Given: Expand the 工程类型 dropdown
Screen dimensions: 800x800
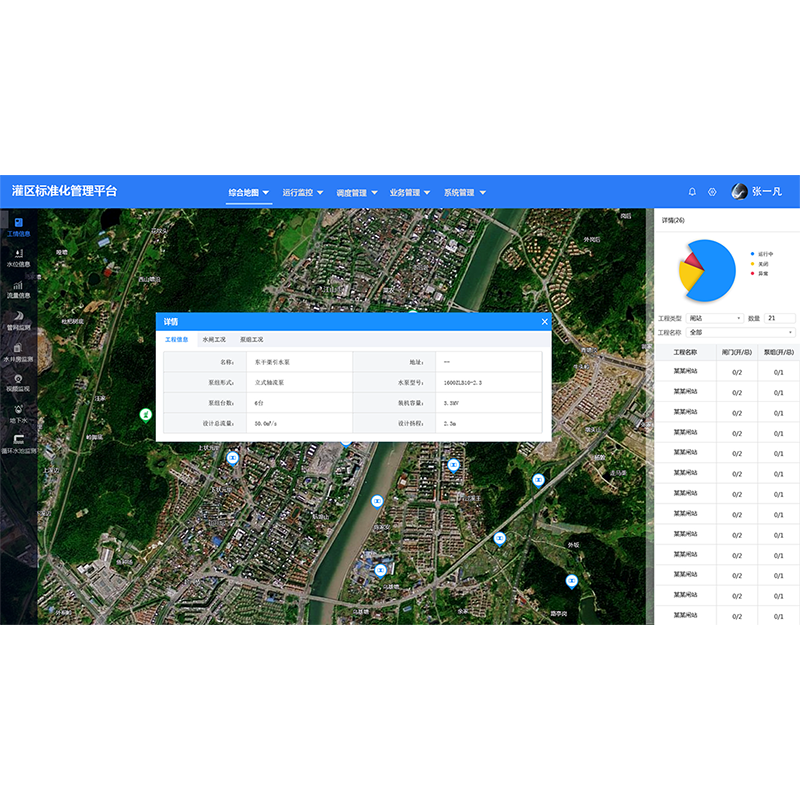Looking at the screenshot, I should pyautogui.click(x=715, y=318).
